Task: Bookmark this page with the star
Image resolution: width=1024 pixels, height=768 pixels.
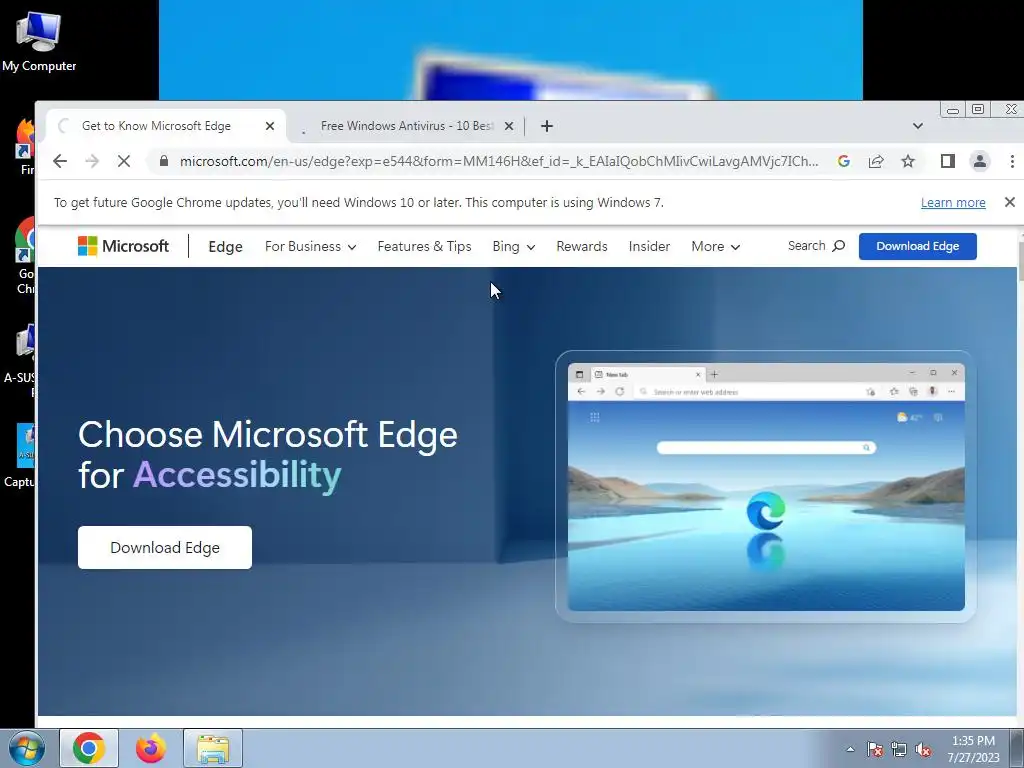Action: click(908, 161)
